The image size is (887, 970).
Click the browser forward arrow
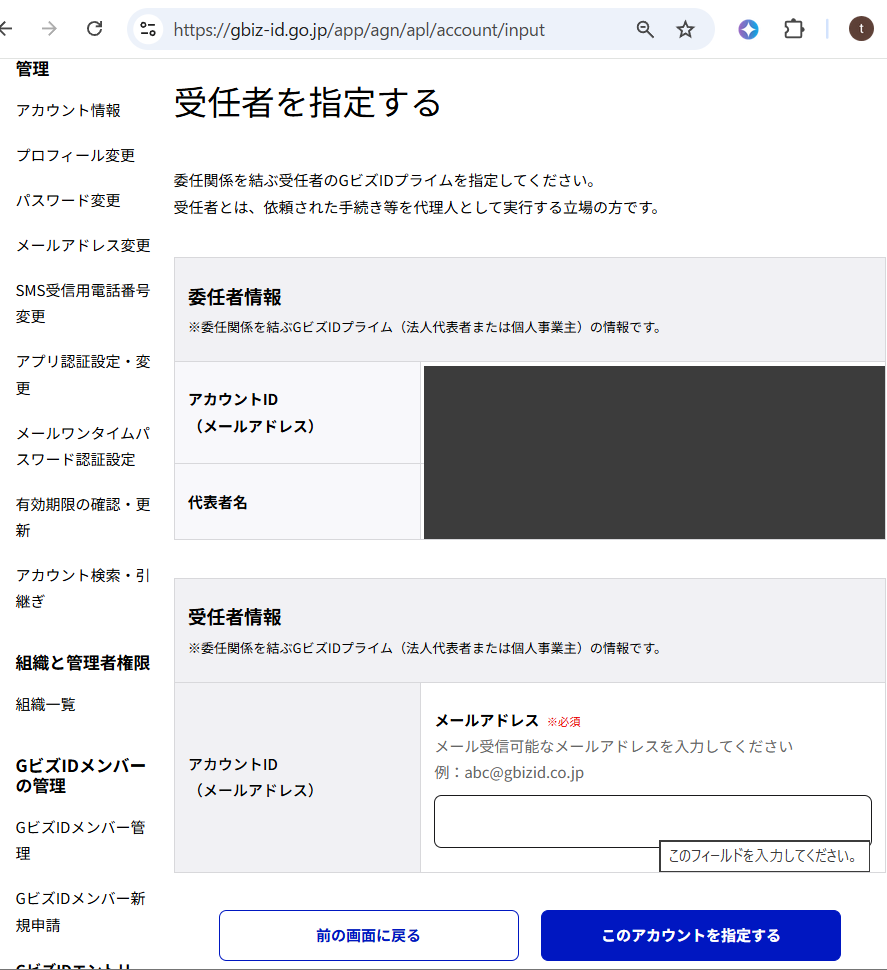[x=49, y=28]
